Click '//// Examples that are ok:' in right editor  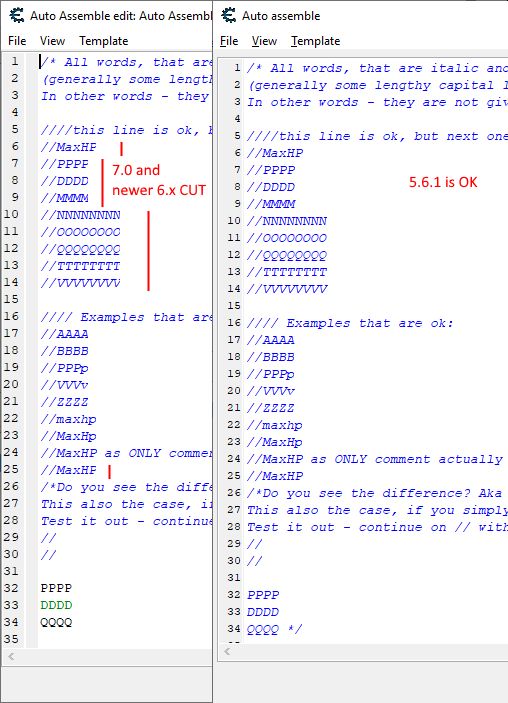point(350,323)
